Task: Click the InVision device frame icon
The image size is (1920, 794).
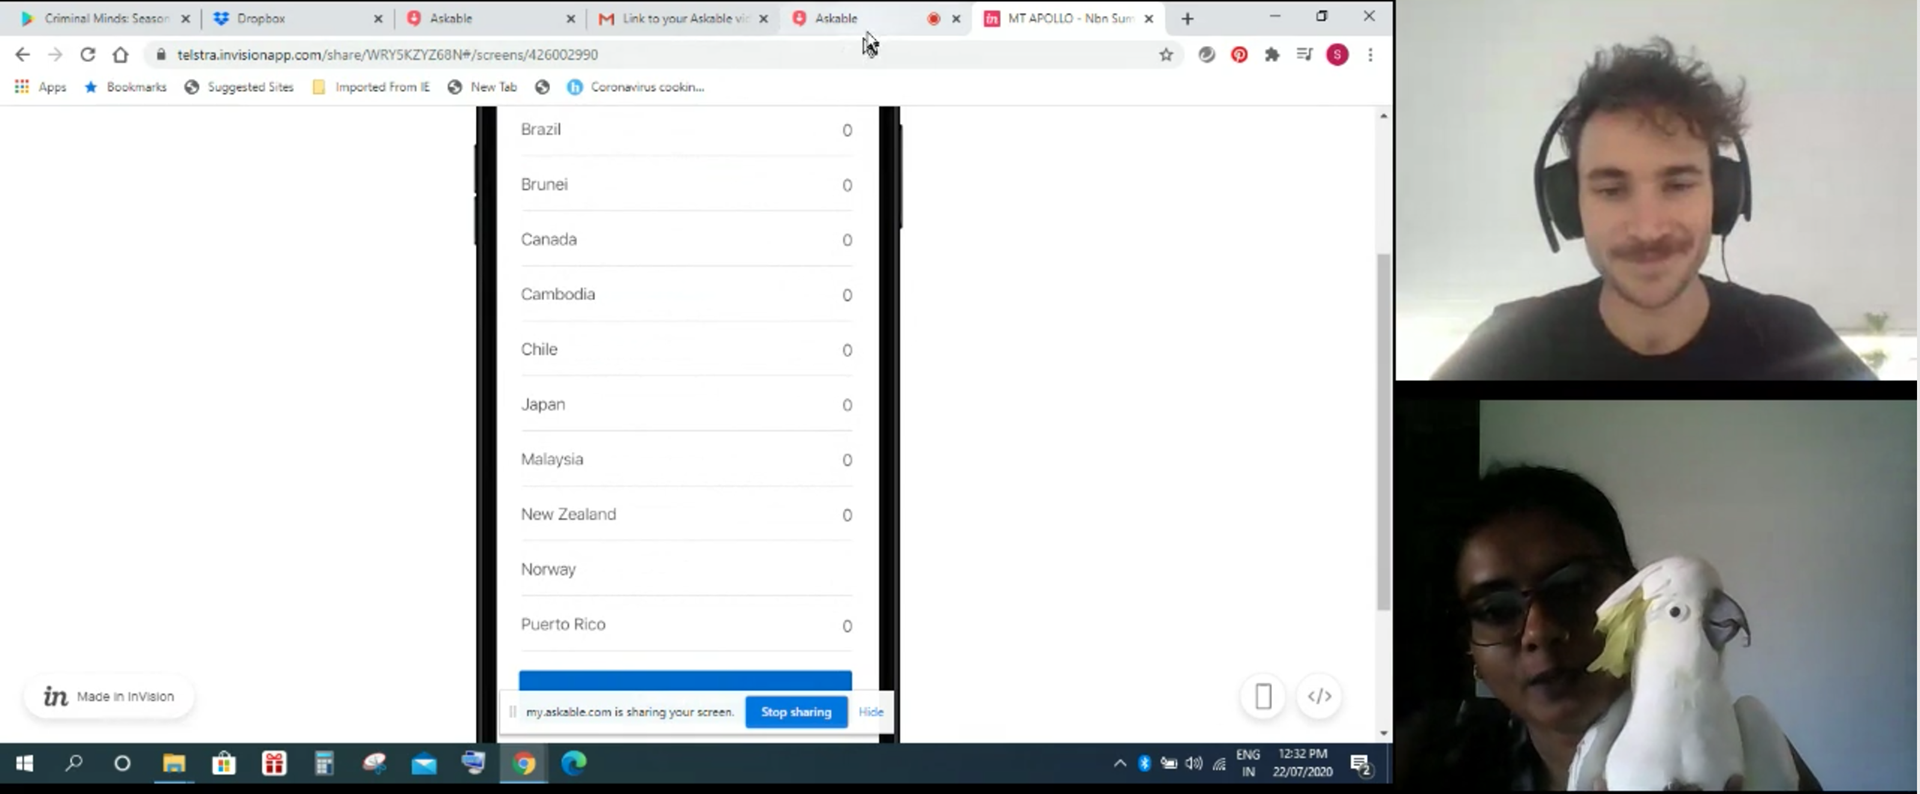Action: tap(1263, 696)
